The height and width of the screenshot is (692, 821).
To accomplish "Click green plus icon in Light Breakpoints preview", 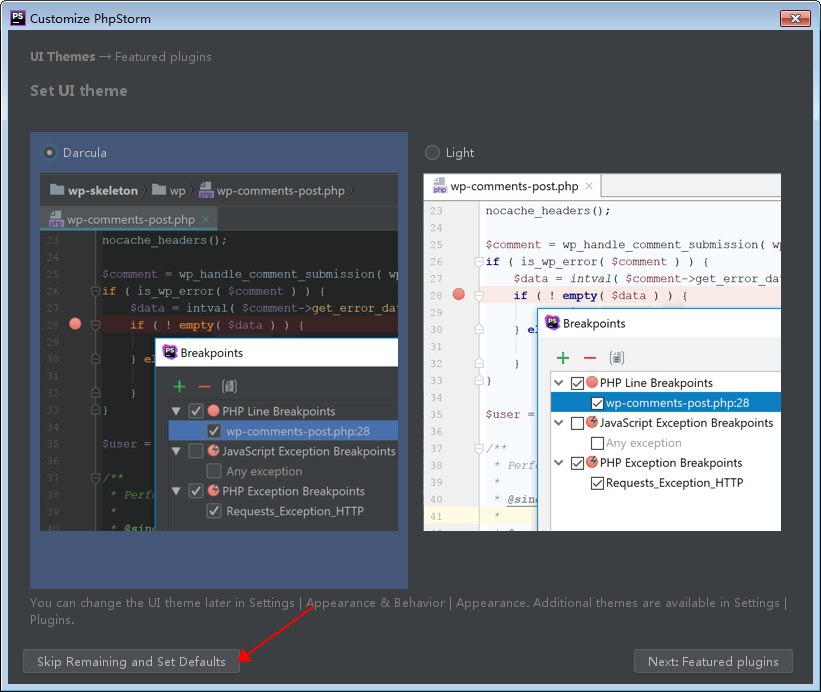I will click(563, 358).
